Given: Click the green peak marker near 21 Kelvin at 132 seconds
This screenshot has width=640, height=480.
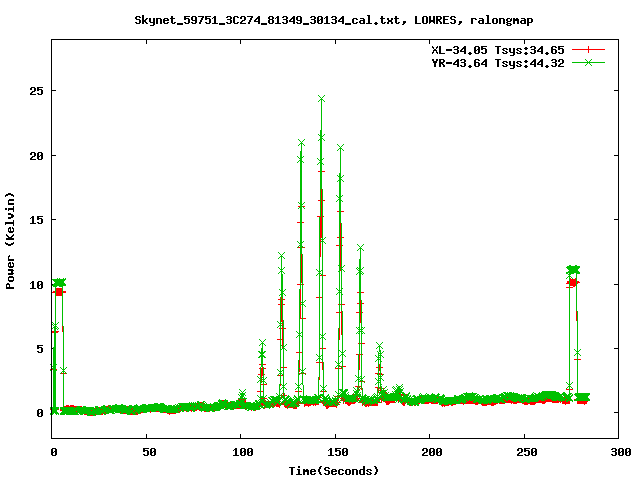Looking at the screenshot, I should [x=301, y=143].
